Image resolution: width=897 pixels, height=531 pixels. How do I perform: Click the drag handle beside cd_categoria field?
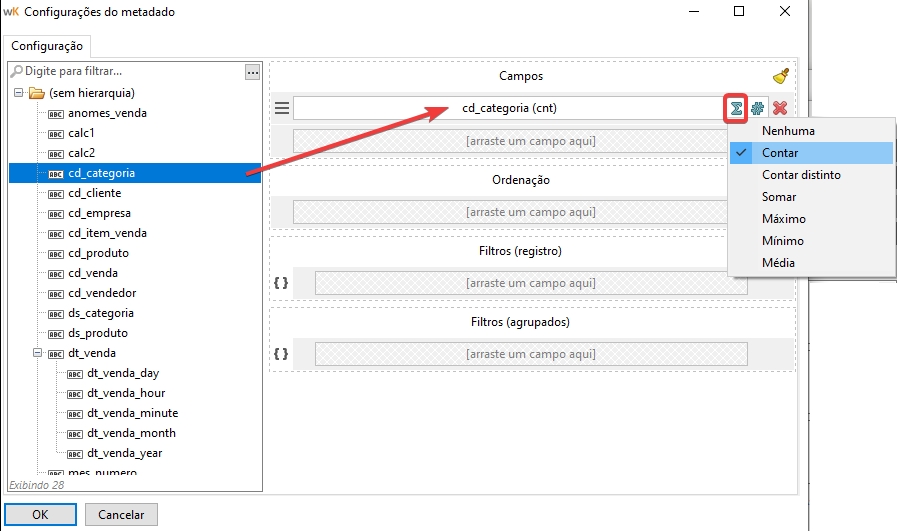click(282, 108)
